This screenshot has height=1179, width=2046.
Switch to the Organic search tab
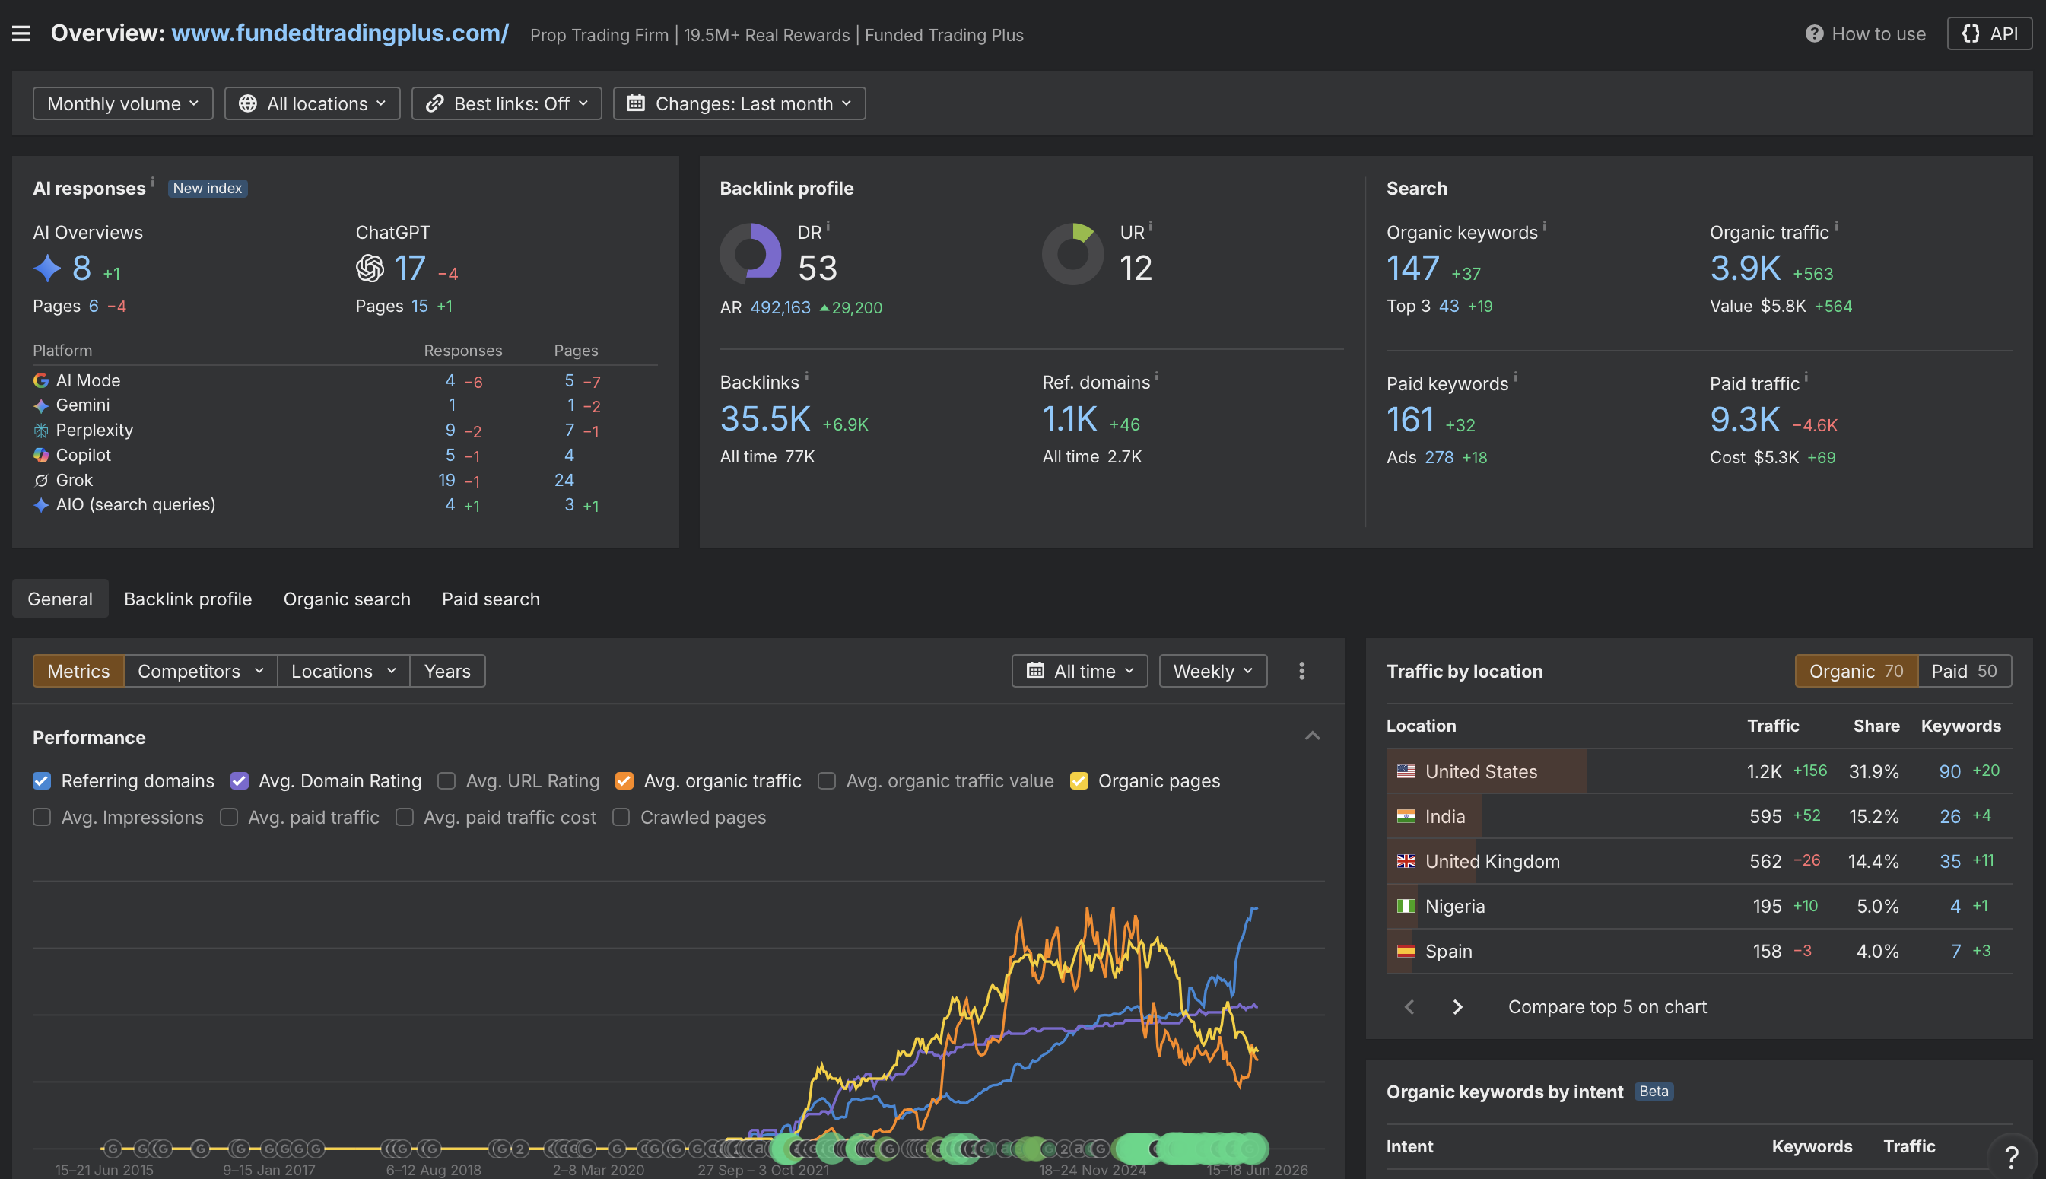[x=347, y=599]
